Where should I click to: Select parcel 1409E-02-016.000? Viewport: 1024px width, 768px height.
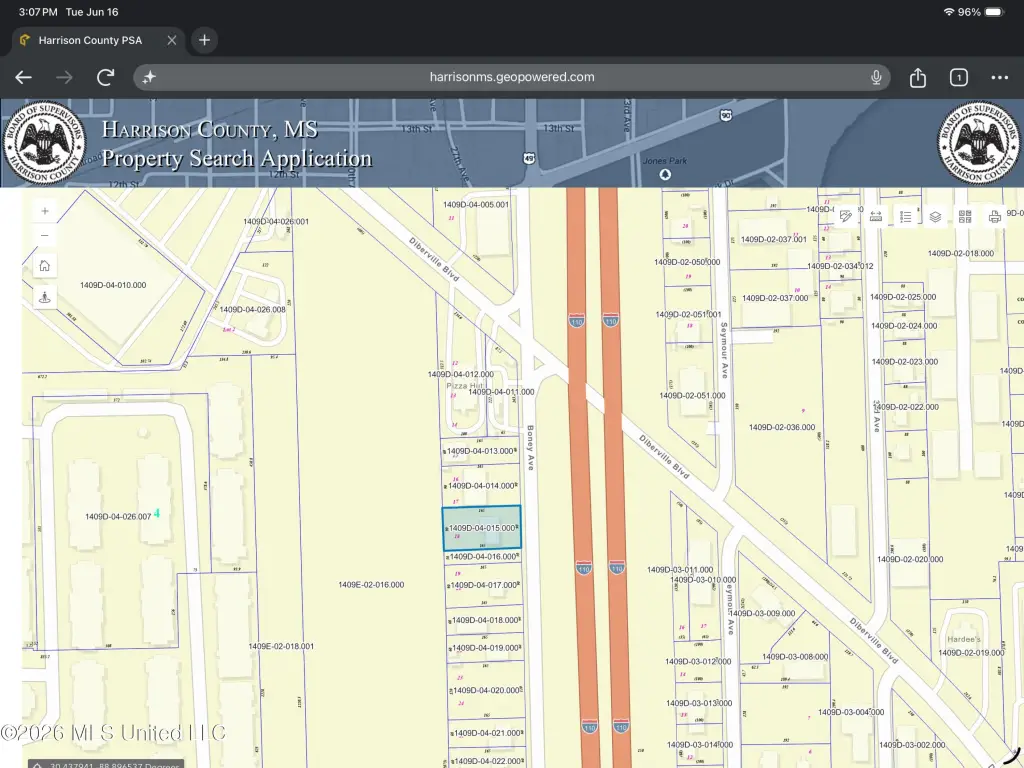click(371, 584)
